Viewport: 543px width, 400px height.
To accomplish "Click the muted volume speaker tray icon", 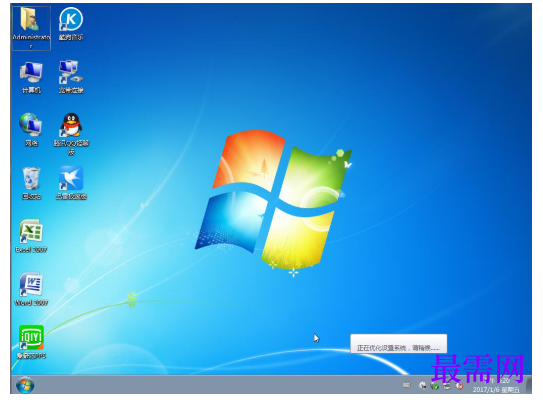I will [459, 385].
